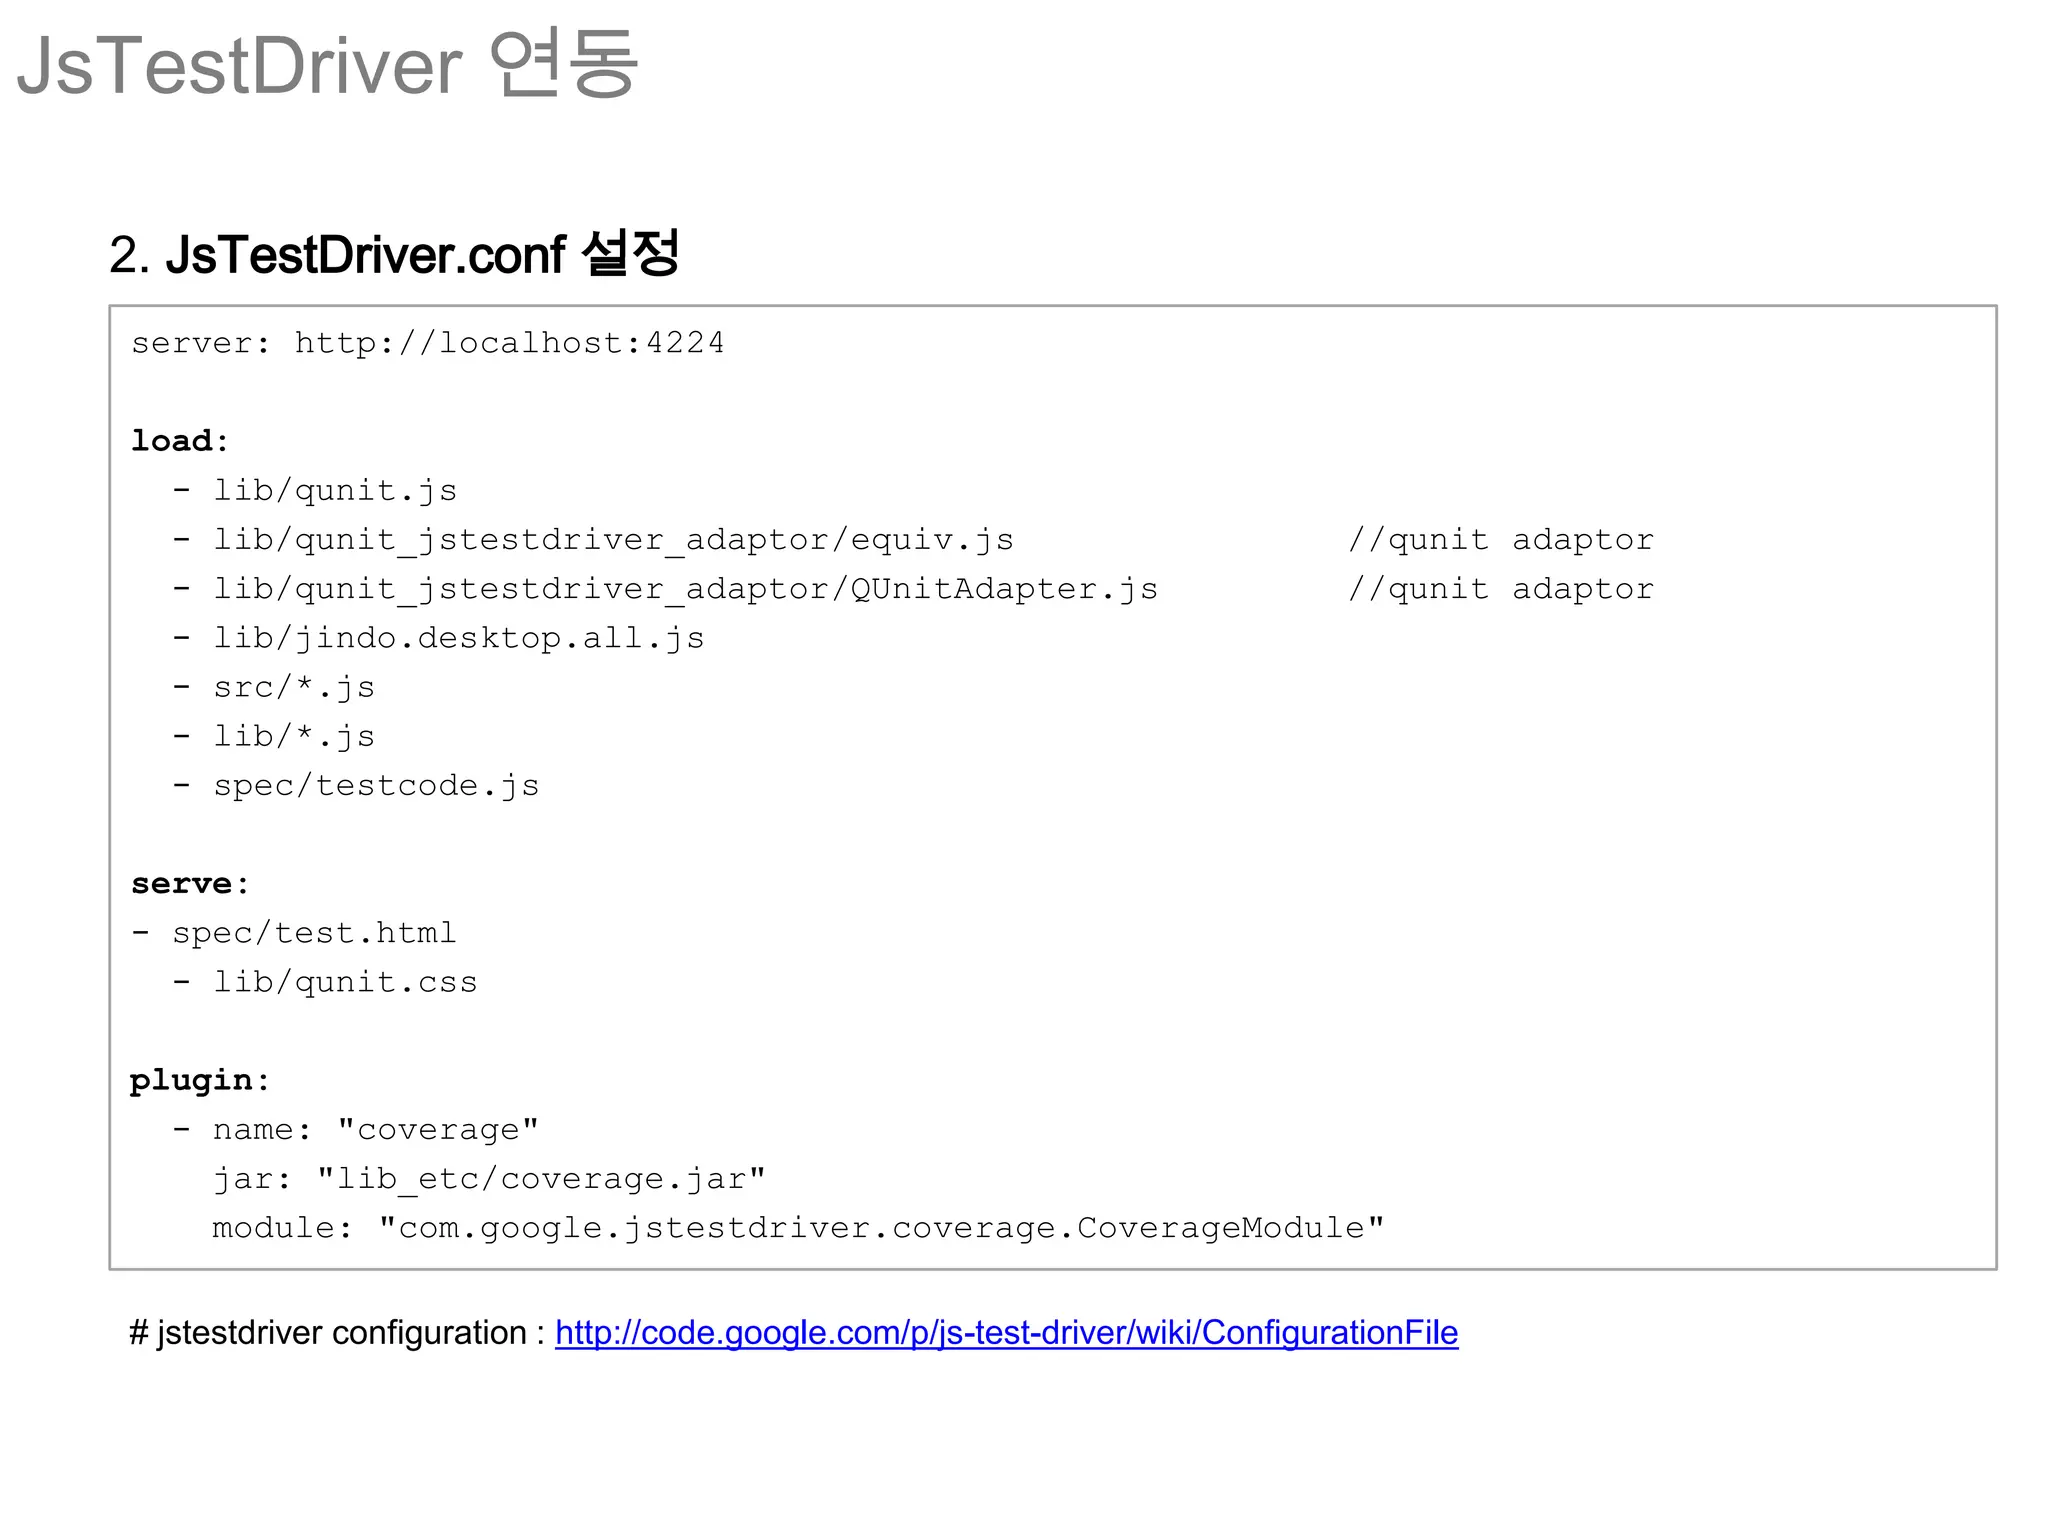Viewport: 2048px width, 1536px height.
Task: Click the spec/testcode.js entry
Action: click(376, 786)
